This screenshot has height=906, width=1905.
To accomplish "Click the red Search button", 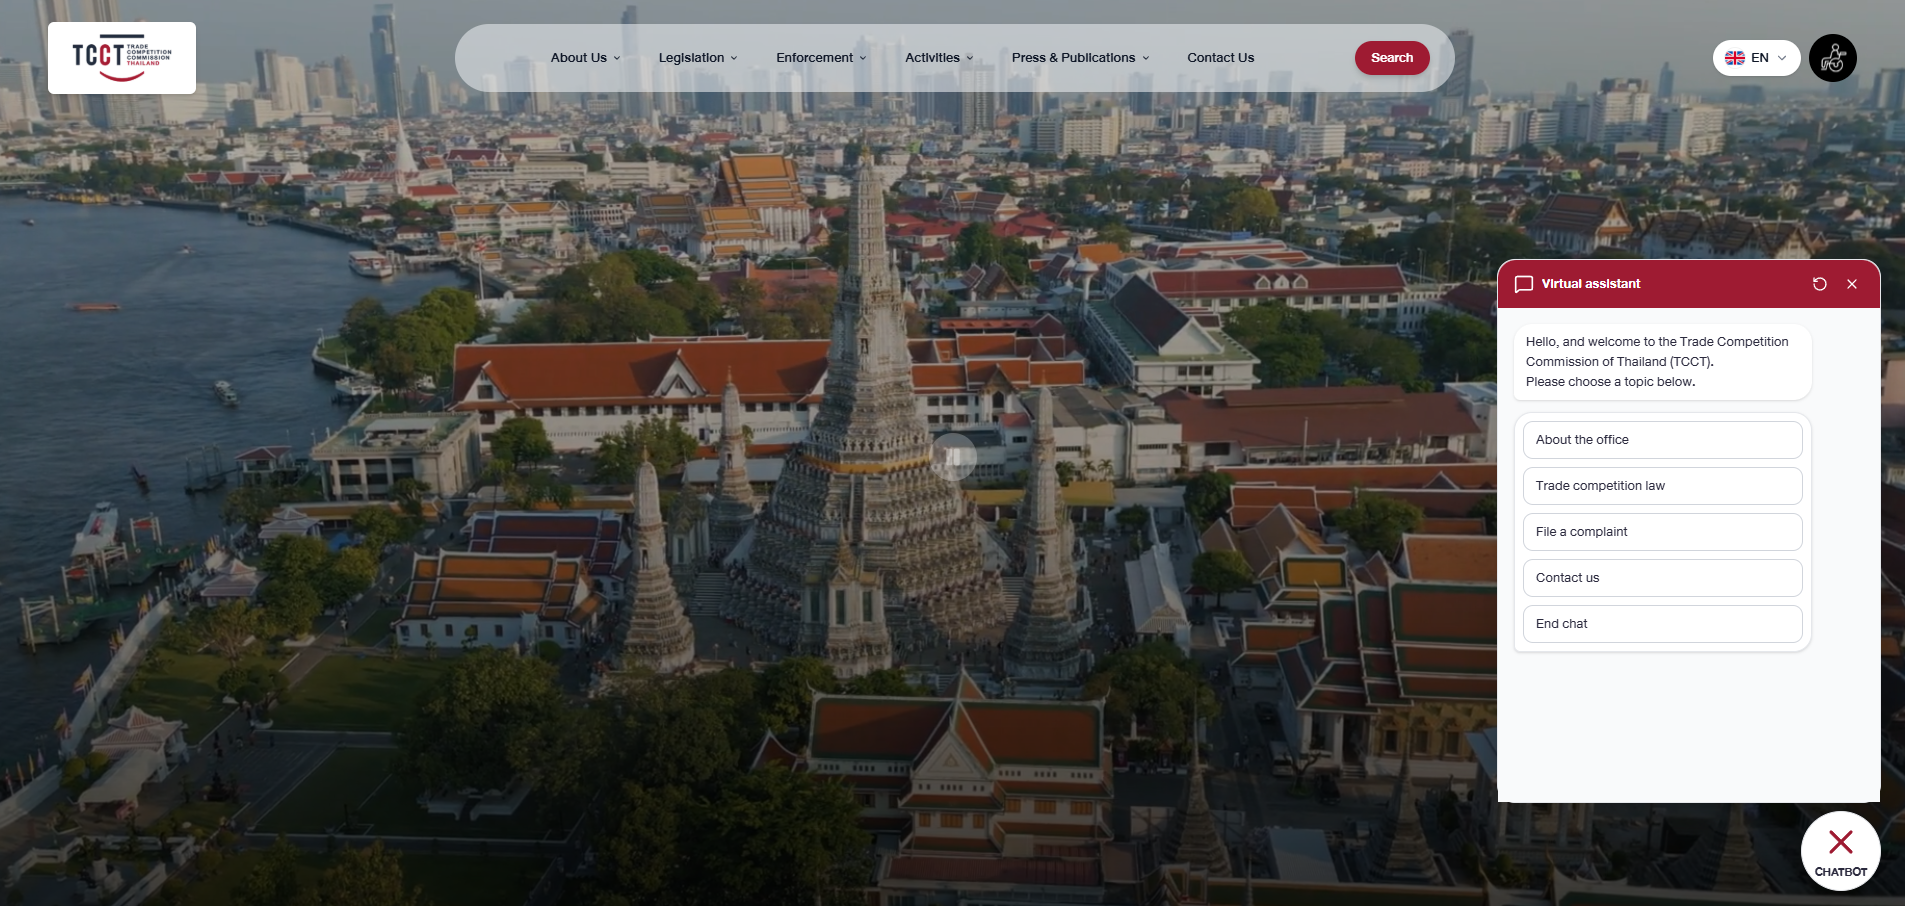I will click(1392, 58).
